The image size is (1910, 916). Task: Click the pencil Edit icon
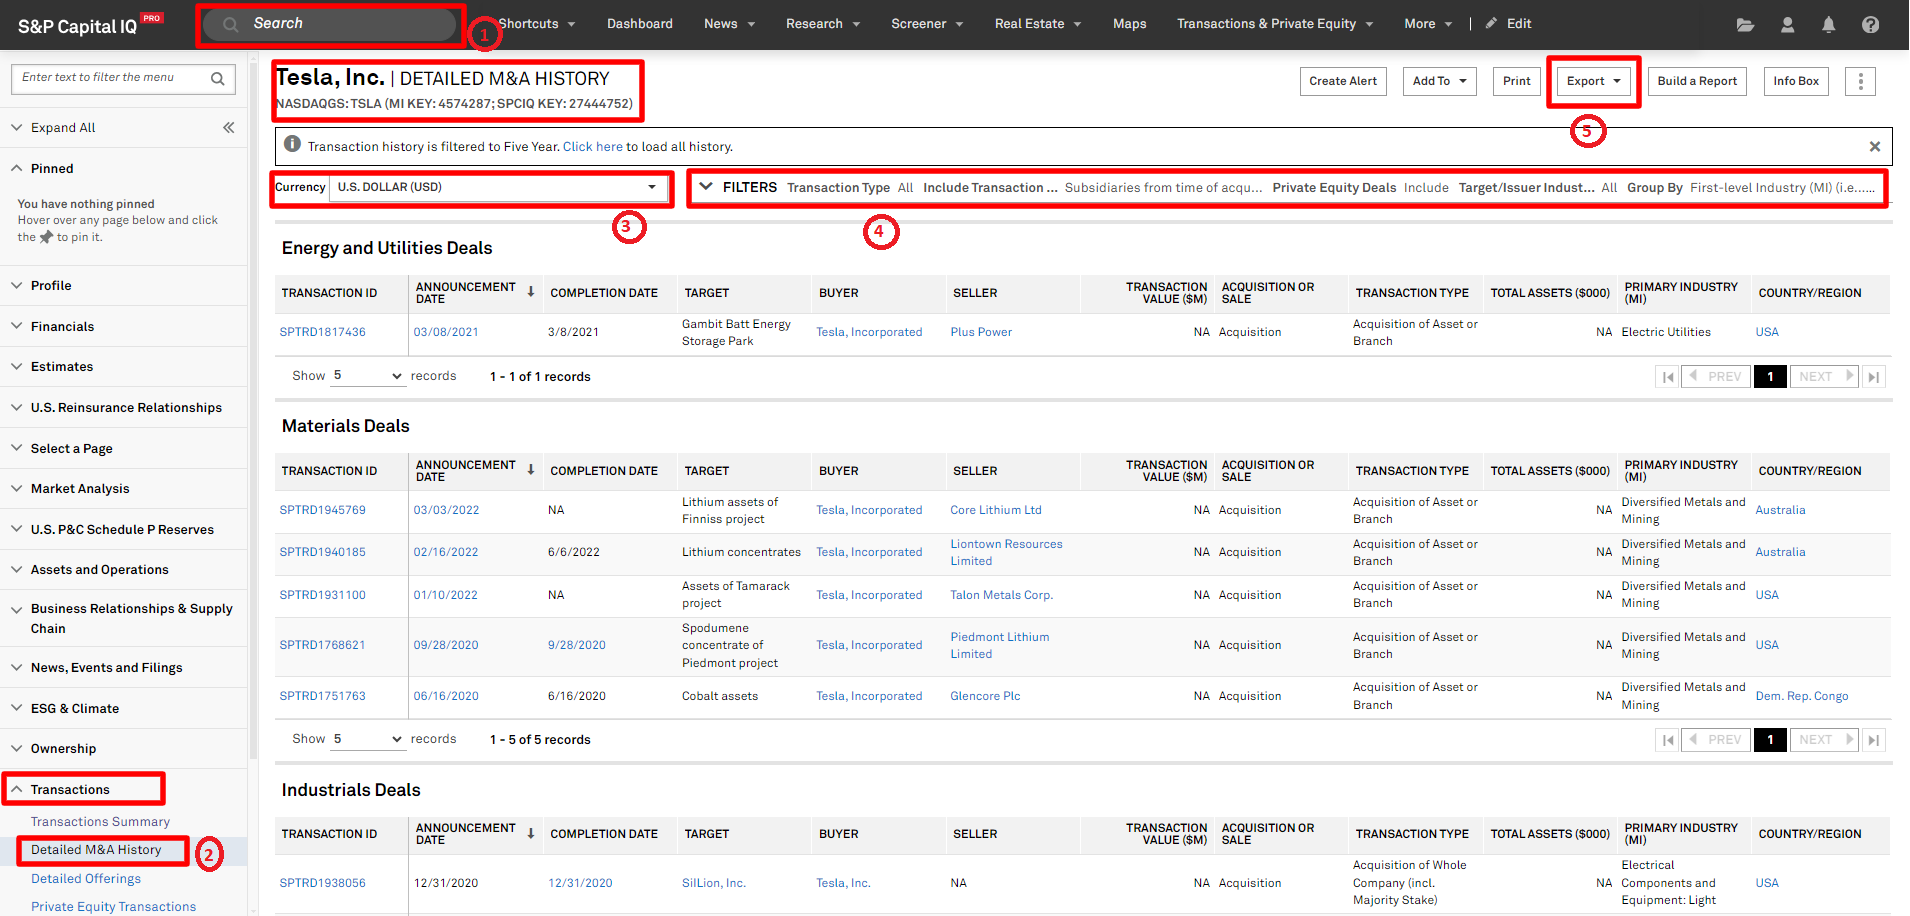[x=1491, y=24]
